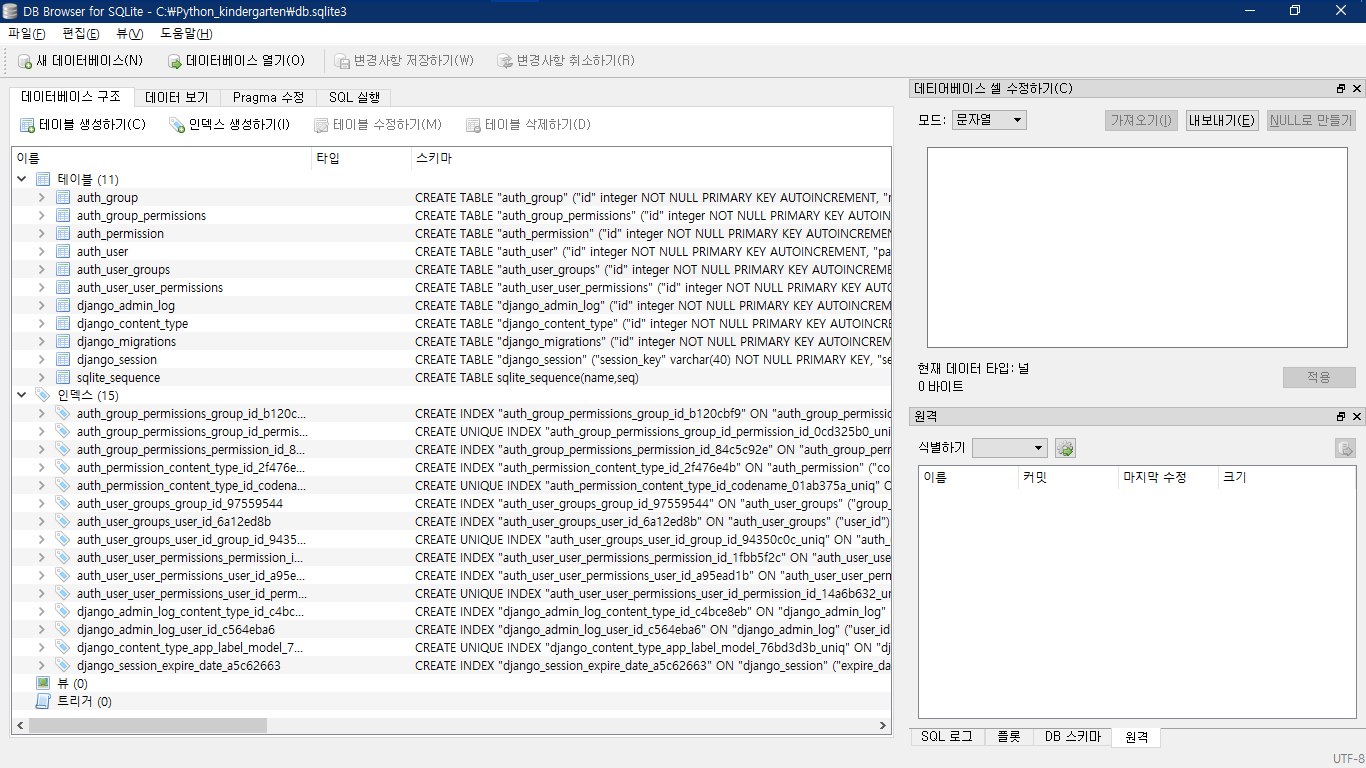Close the 데이터베이스 셀 수정하기 panel

coord(1357,89)
